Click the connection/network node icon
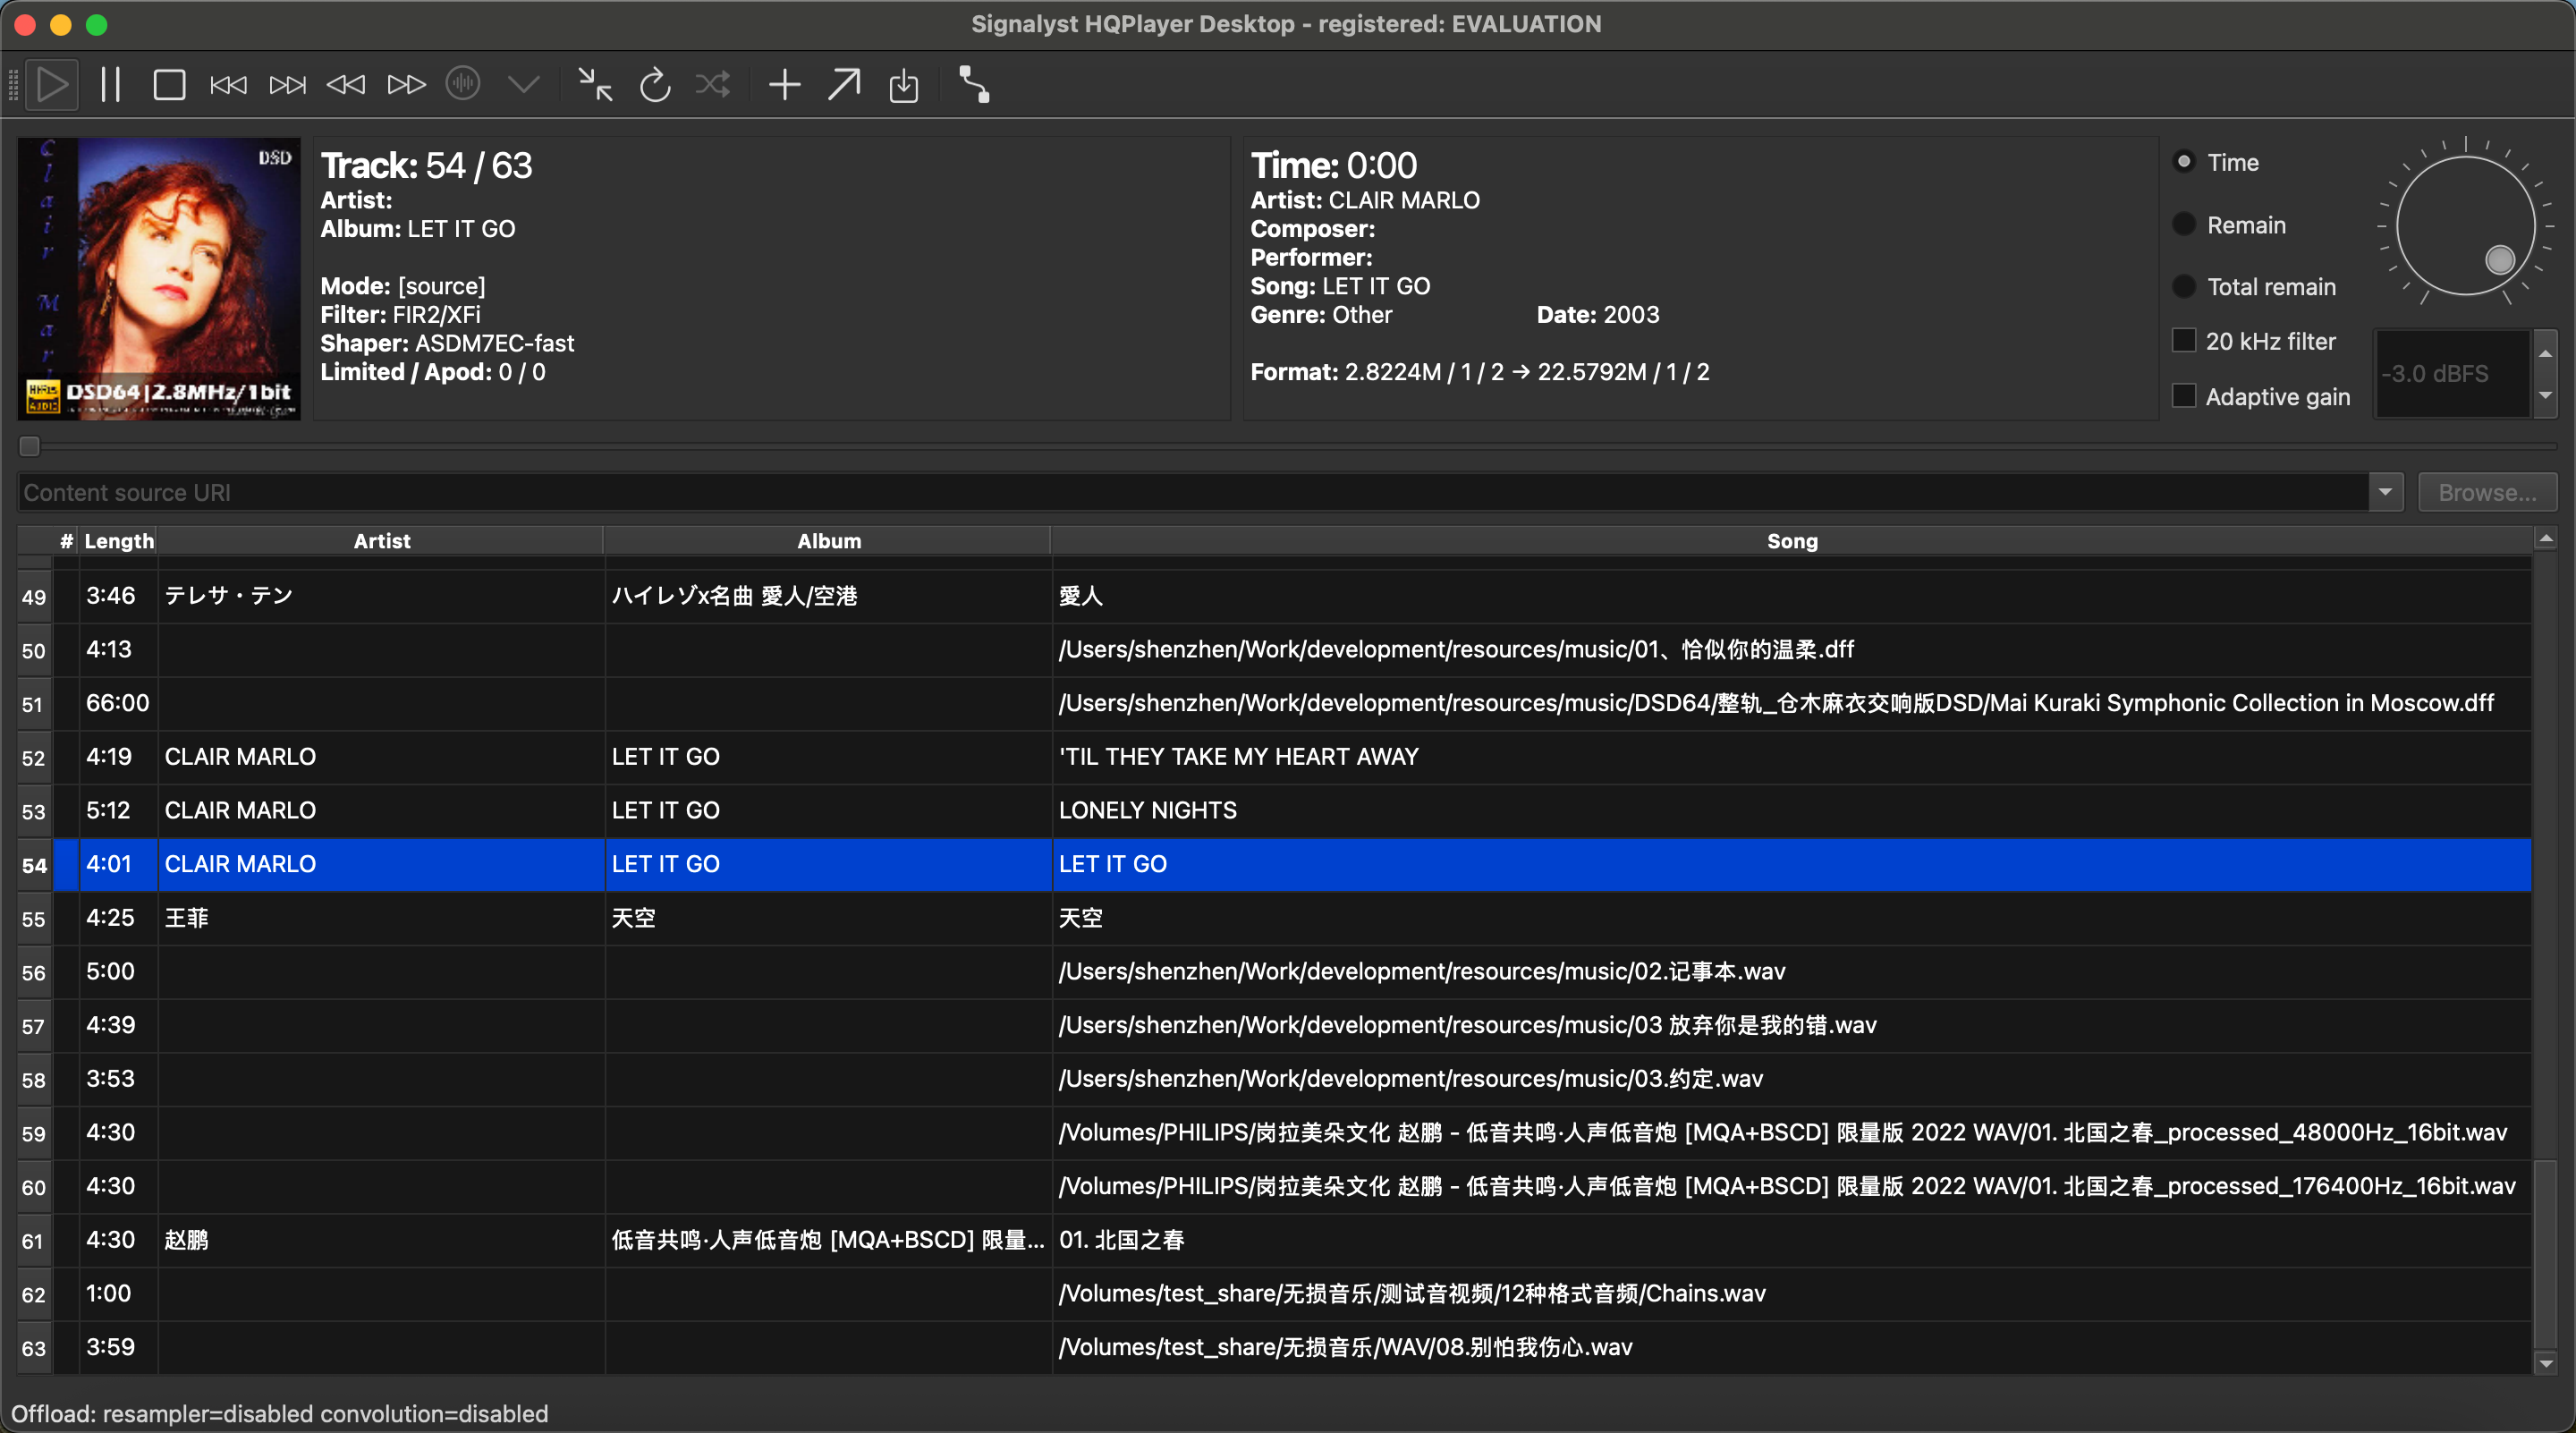Viewport: 2576px width, 1433px height. click(975, 85)
